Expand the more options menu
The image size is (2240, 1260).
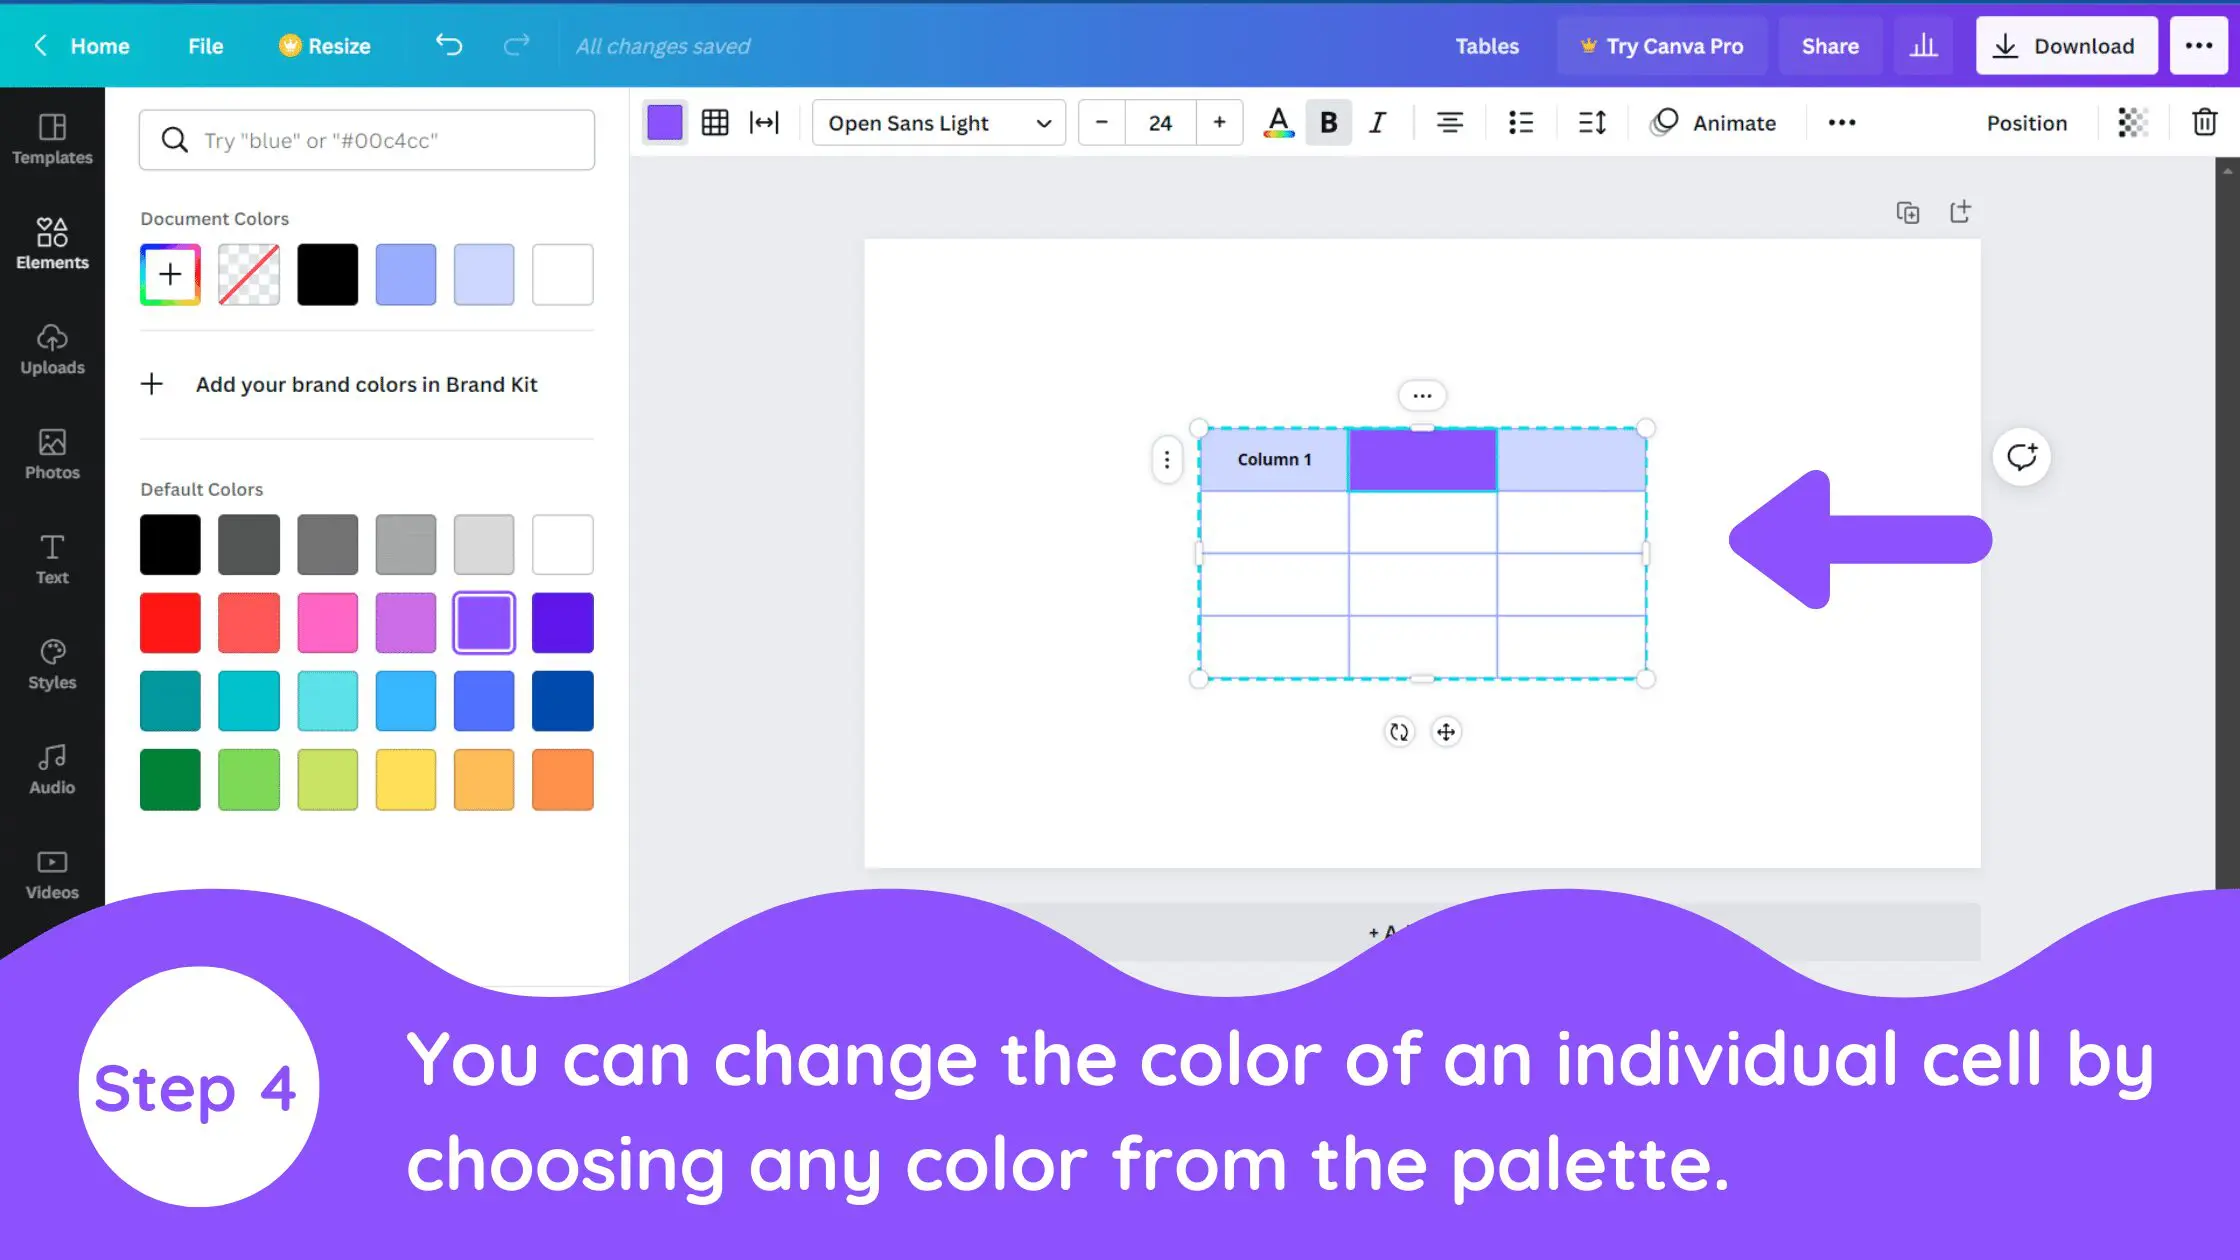pyautogui.click(x=1842, y=123)
